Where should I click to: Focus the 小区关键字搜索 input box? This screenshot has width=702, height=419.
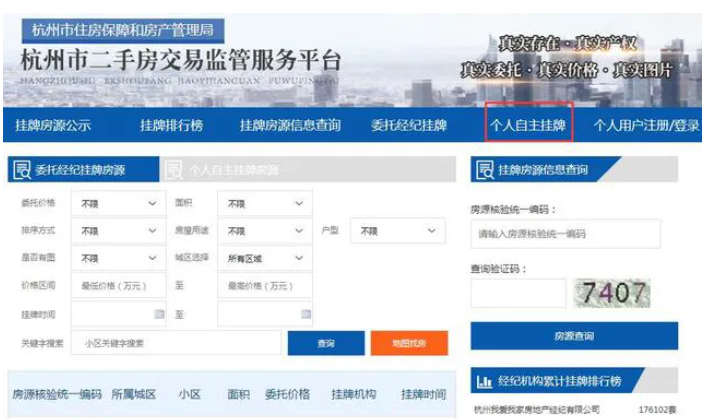(x=176, y=343)
